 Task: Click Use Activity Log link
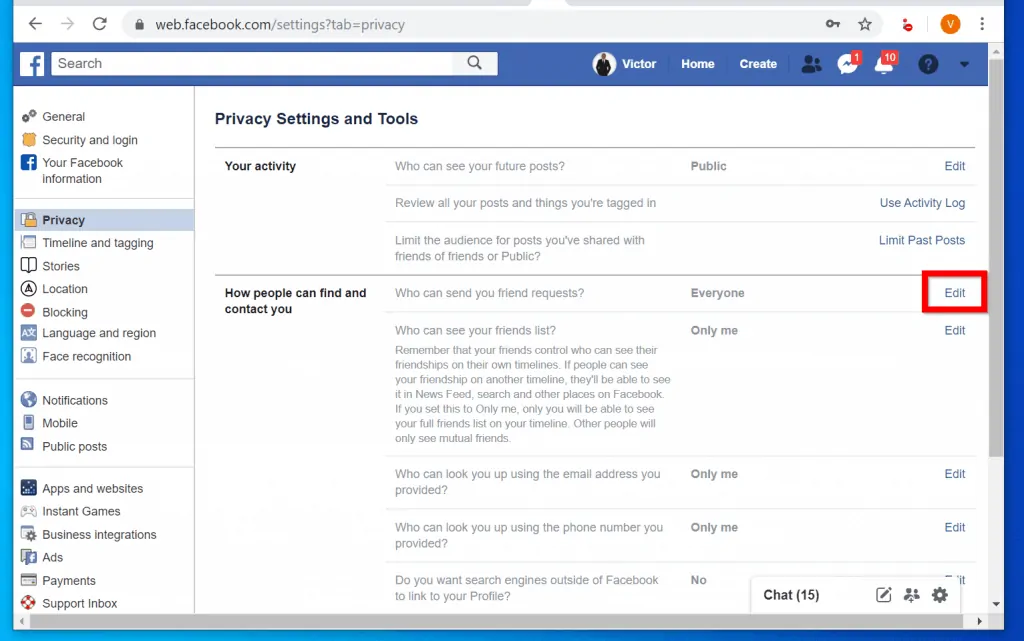pos(922,203)
